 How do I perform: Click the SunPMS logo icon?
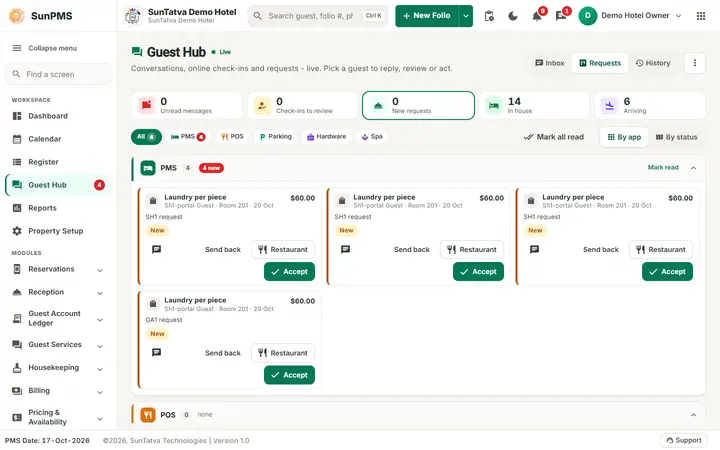[17, 16]
